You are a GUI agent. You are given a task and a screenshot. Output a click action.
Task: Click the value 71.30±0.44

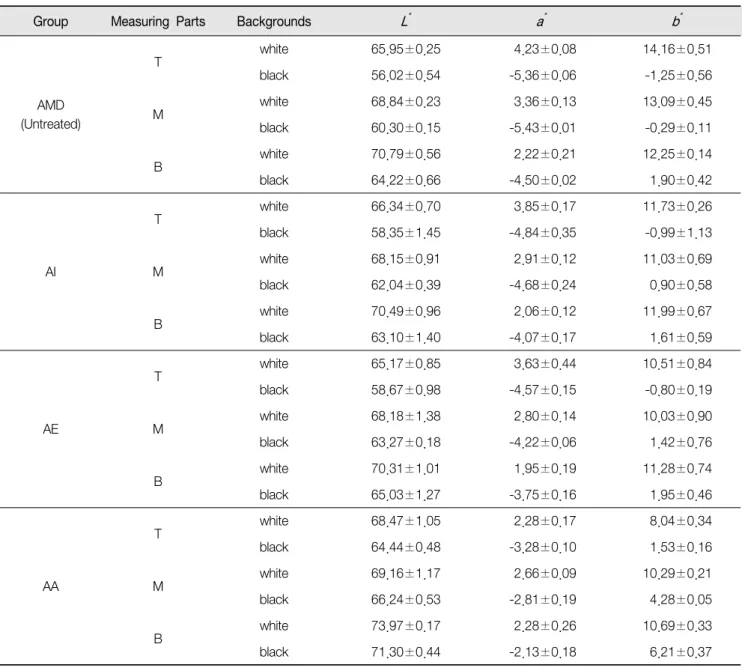406,652
